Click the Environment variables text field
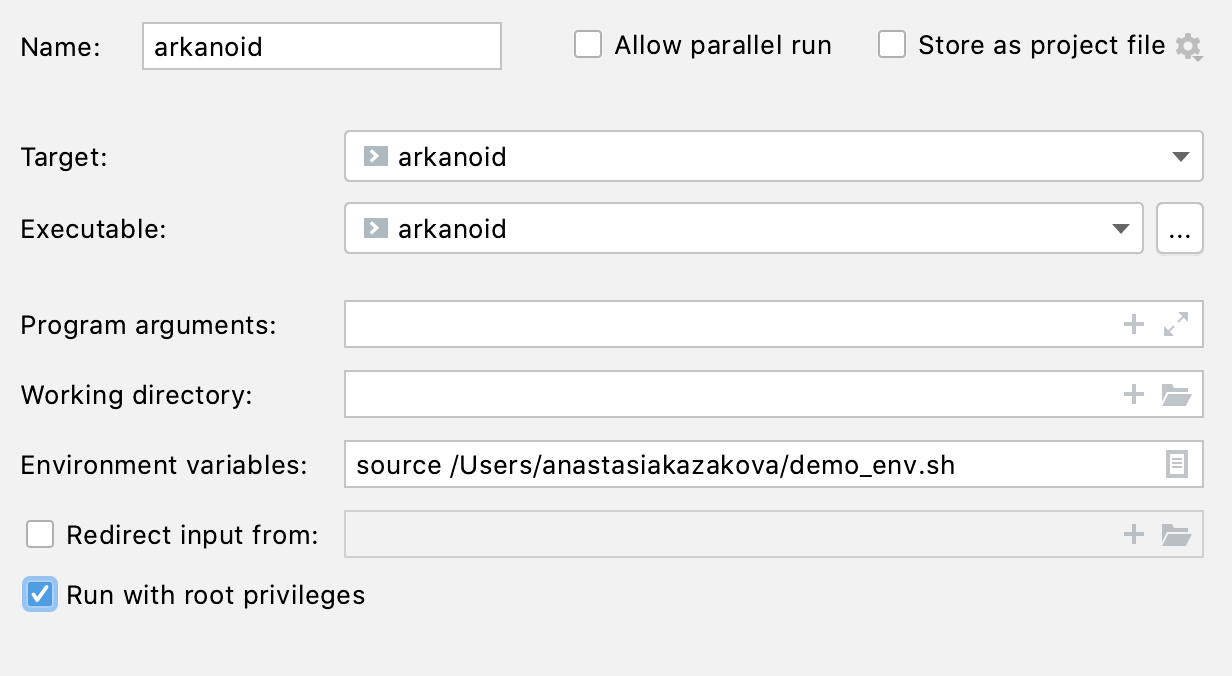The image size is (1232, 676). click(x=750, y=465)
